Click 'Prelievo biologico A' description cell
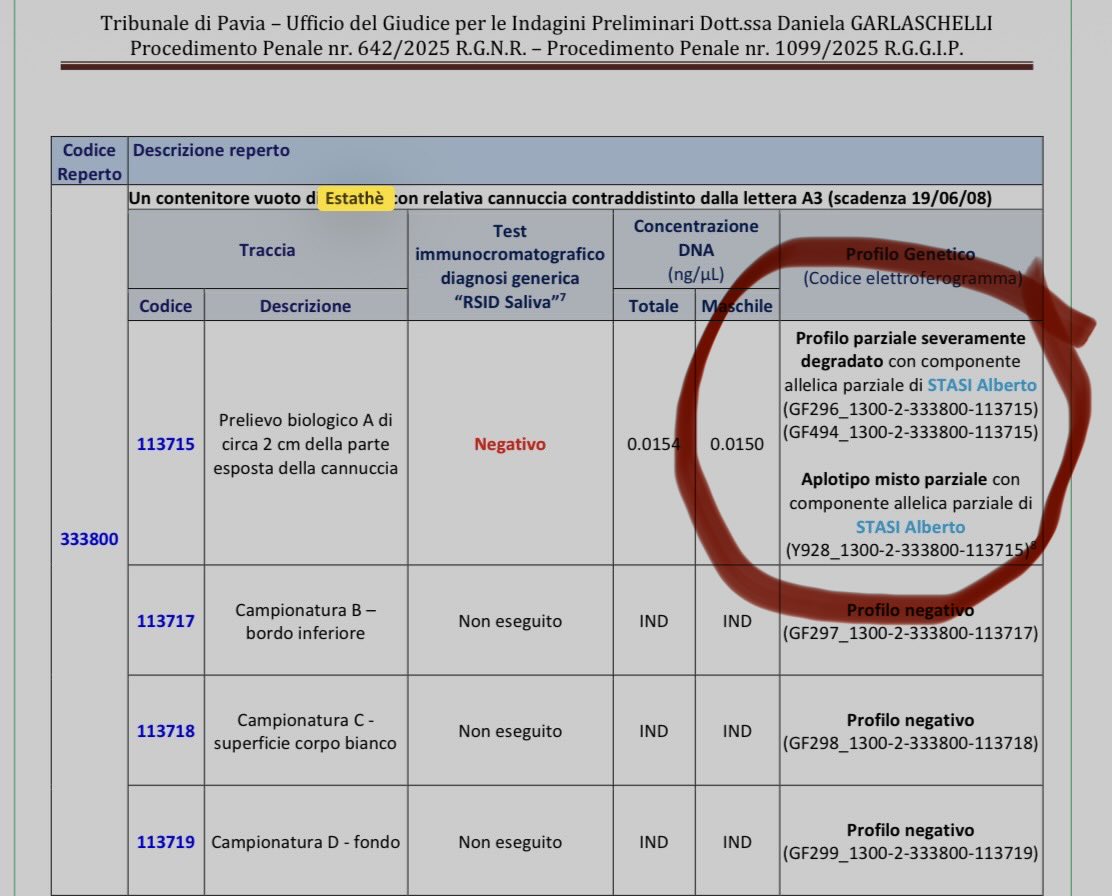1112x896 pixels. click(306, 444)
